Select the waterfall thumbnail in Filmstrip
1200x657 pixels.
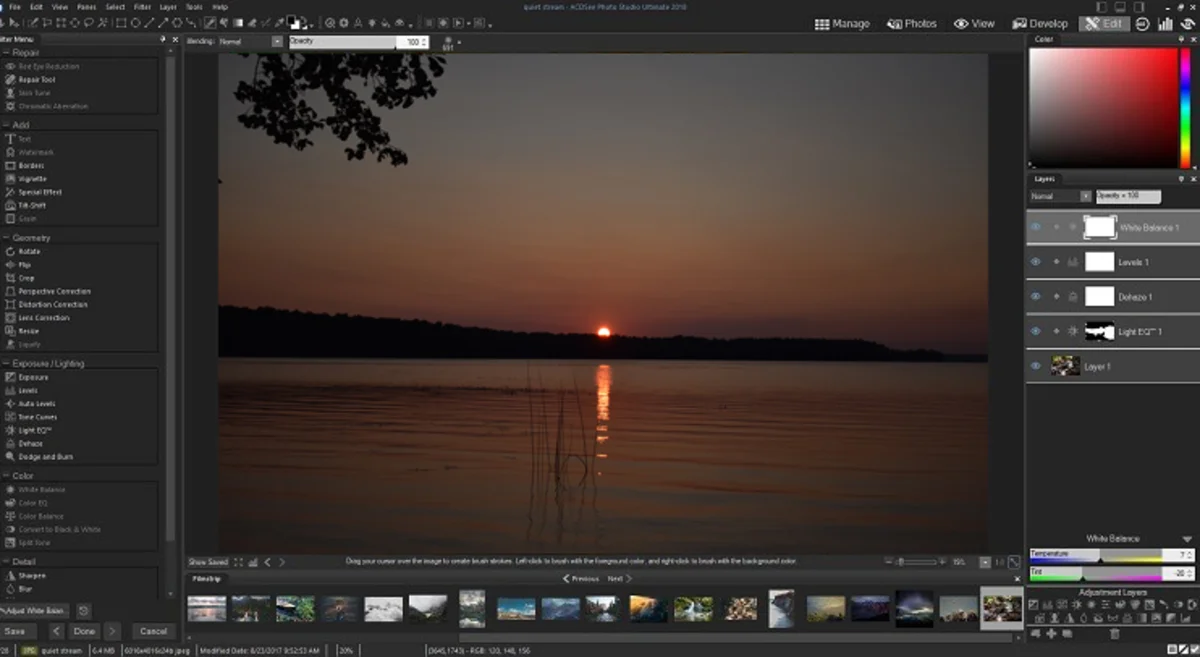693,609
